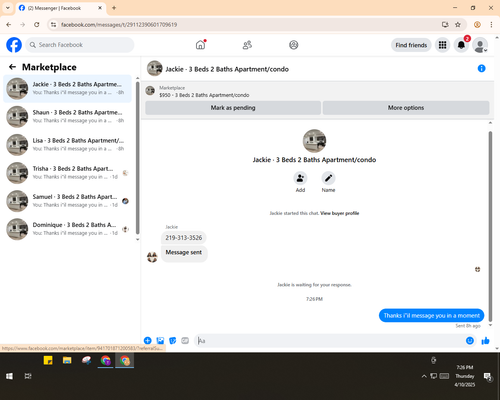The image size is (500, 400).
Task: Open Windows Task View icon
Action: [x=28, y=376]
